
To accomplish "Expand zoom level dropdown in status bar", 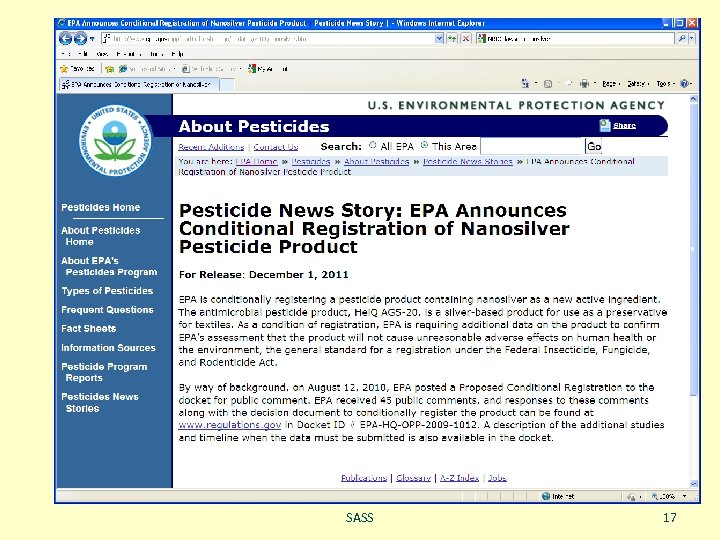I will point(685,496).
